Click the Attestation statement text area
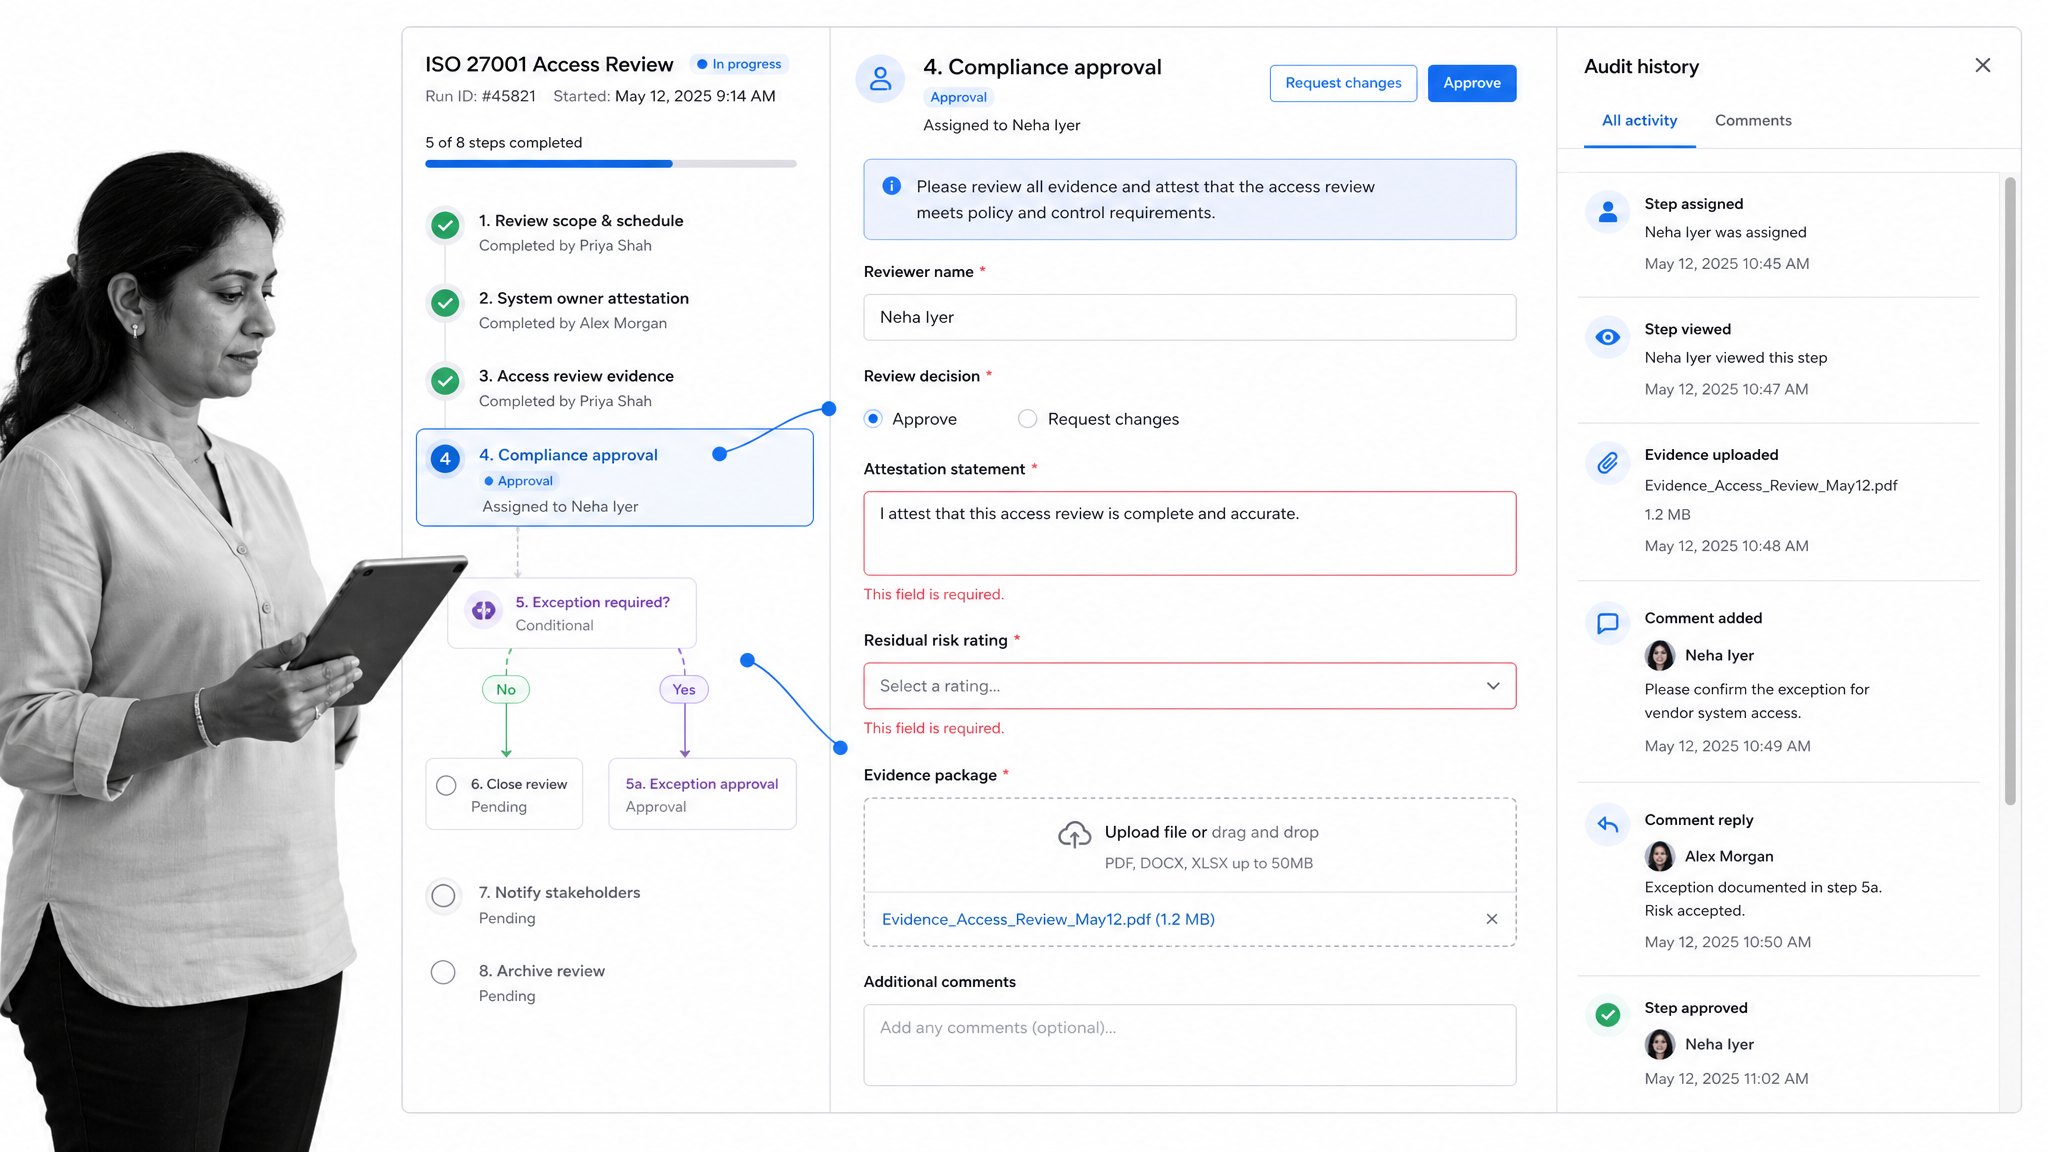This screenshot has width=2048, height=1152. pos(1190,533)
